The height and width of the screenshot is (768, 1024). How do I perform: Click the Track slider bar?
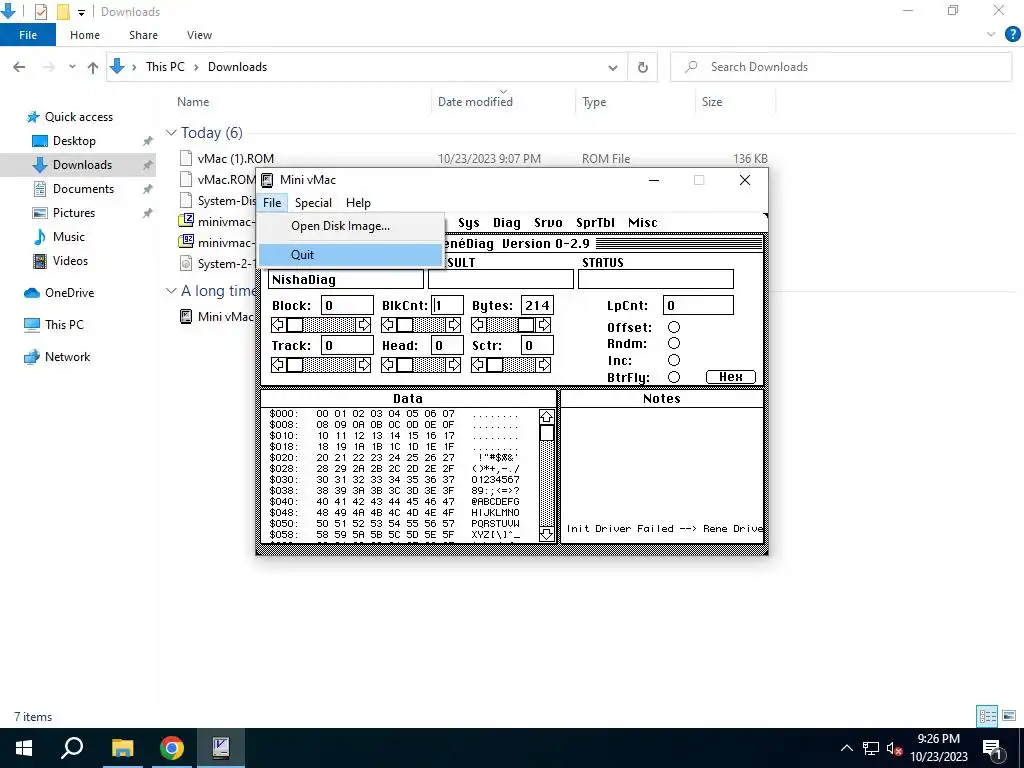coord(321,364)
